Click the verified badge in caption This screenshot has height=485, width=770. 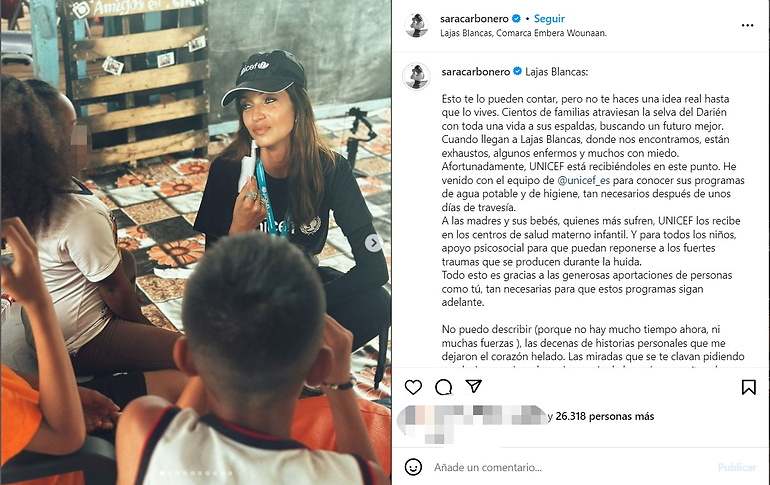(x=517, y=72)
